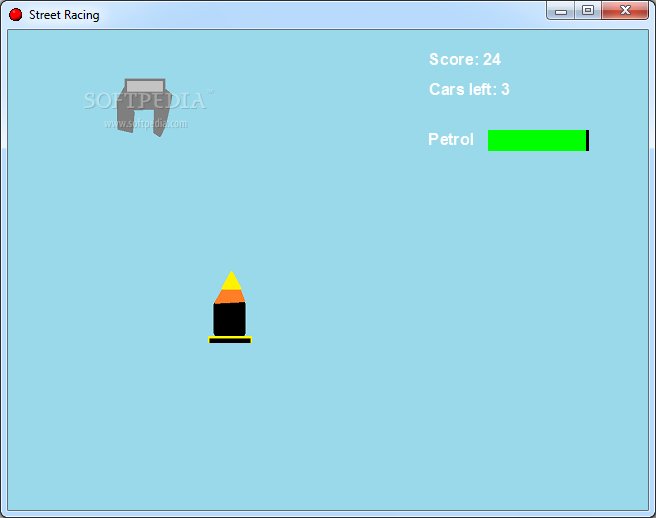Click the player's black rocket car
Image resolution: width=656 pixels, height=518 pixels.
click(x=230, y=308)
